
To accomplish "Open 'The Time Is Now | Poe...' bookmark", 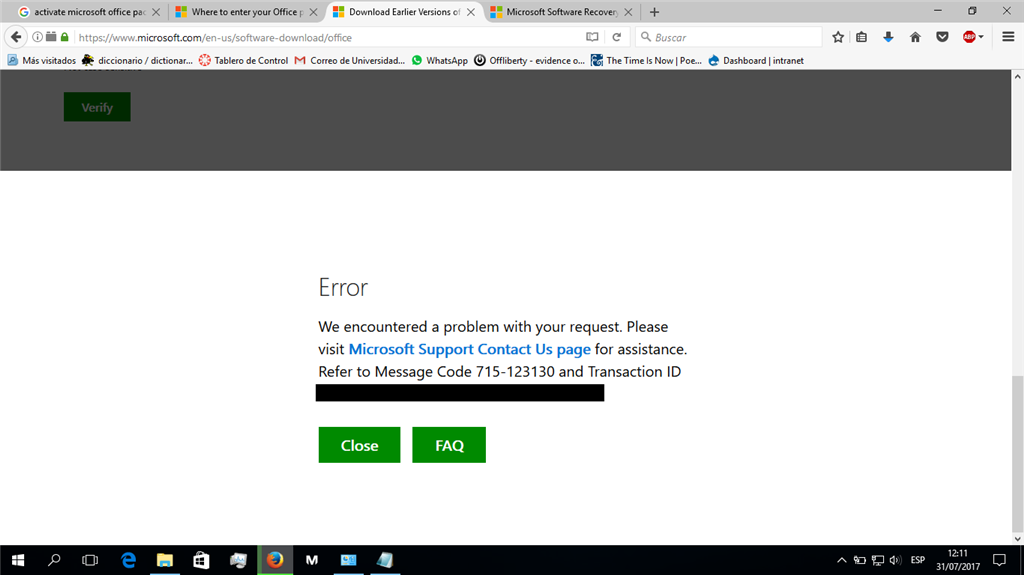I will (x=646, y=60).
